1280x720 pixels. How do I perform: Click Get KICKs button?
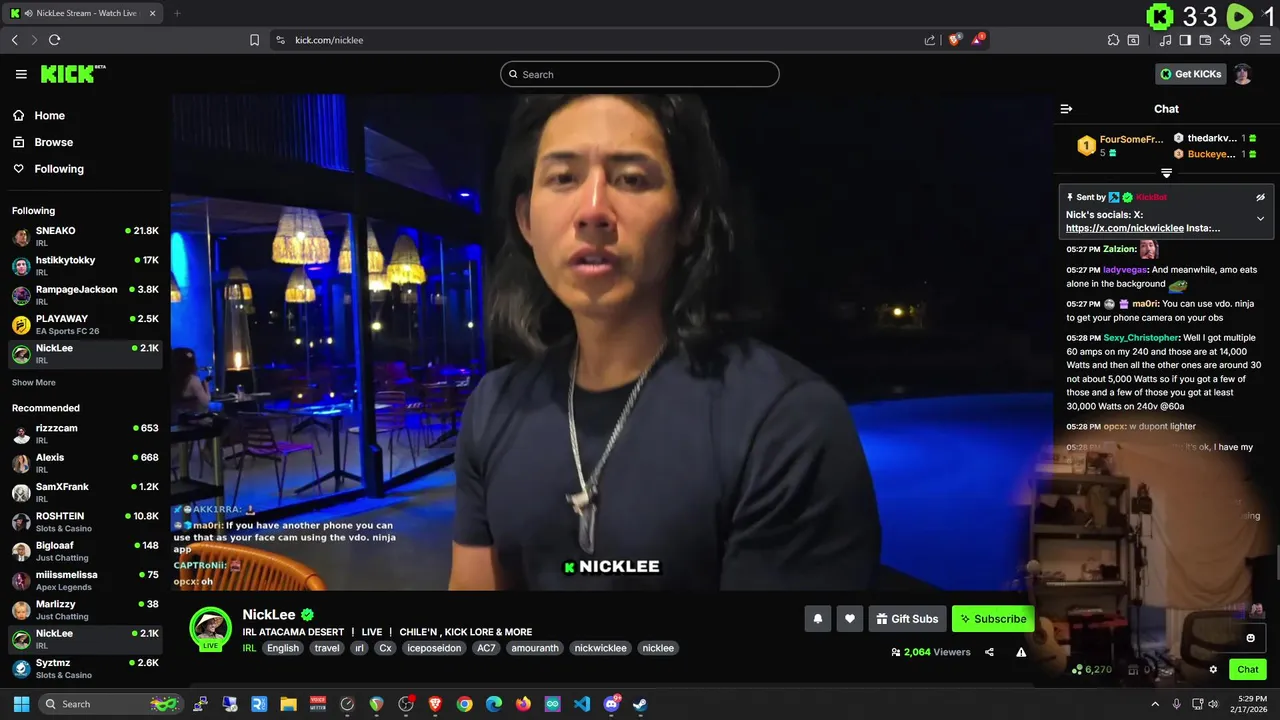click(x=1190, y=74)
